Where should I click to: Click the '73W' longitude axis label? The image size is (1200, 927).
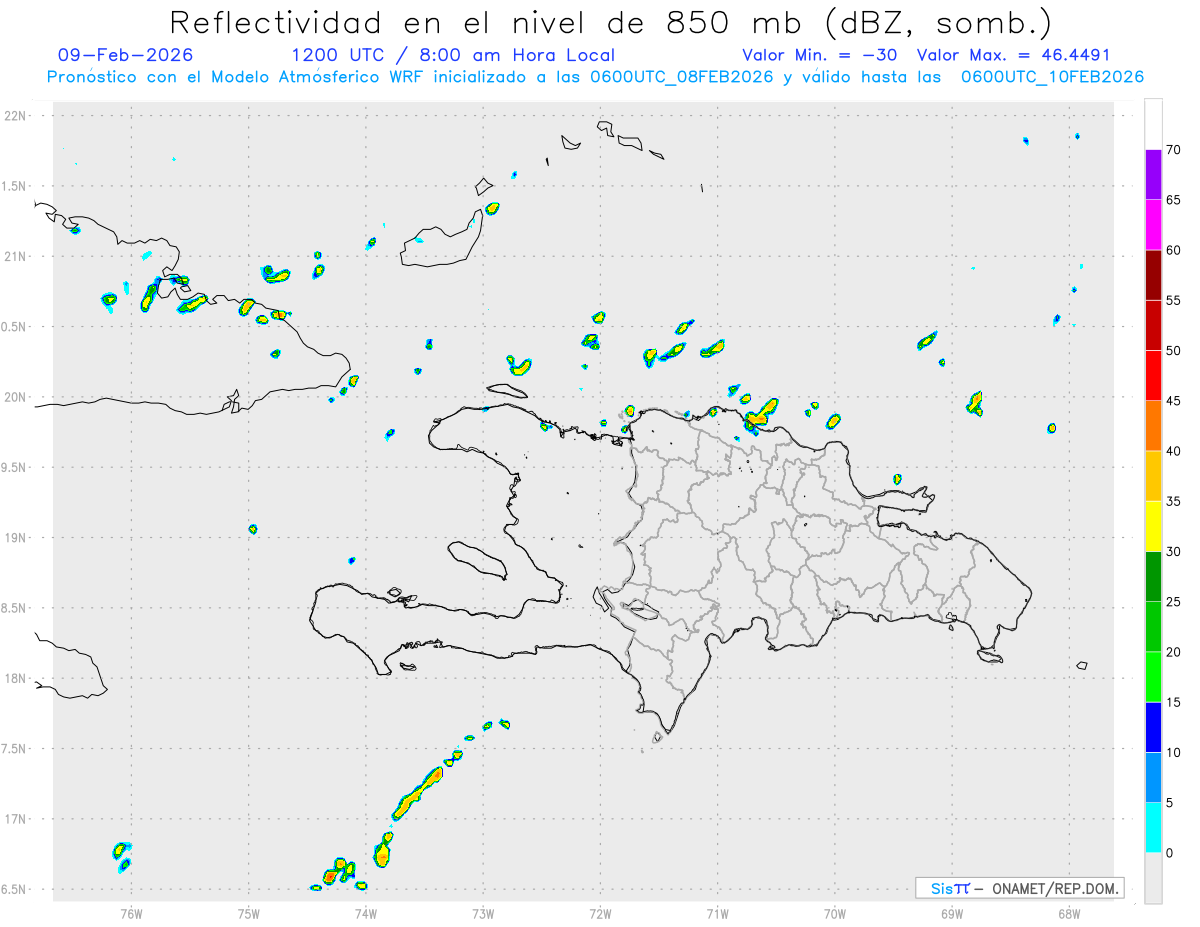pyautogui.click(x=483, y=913)
